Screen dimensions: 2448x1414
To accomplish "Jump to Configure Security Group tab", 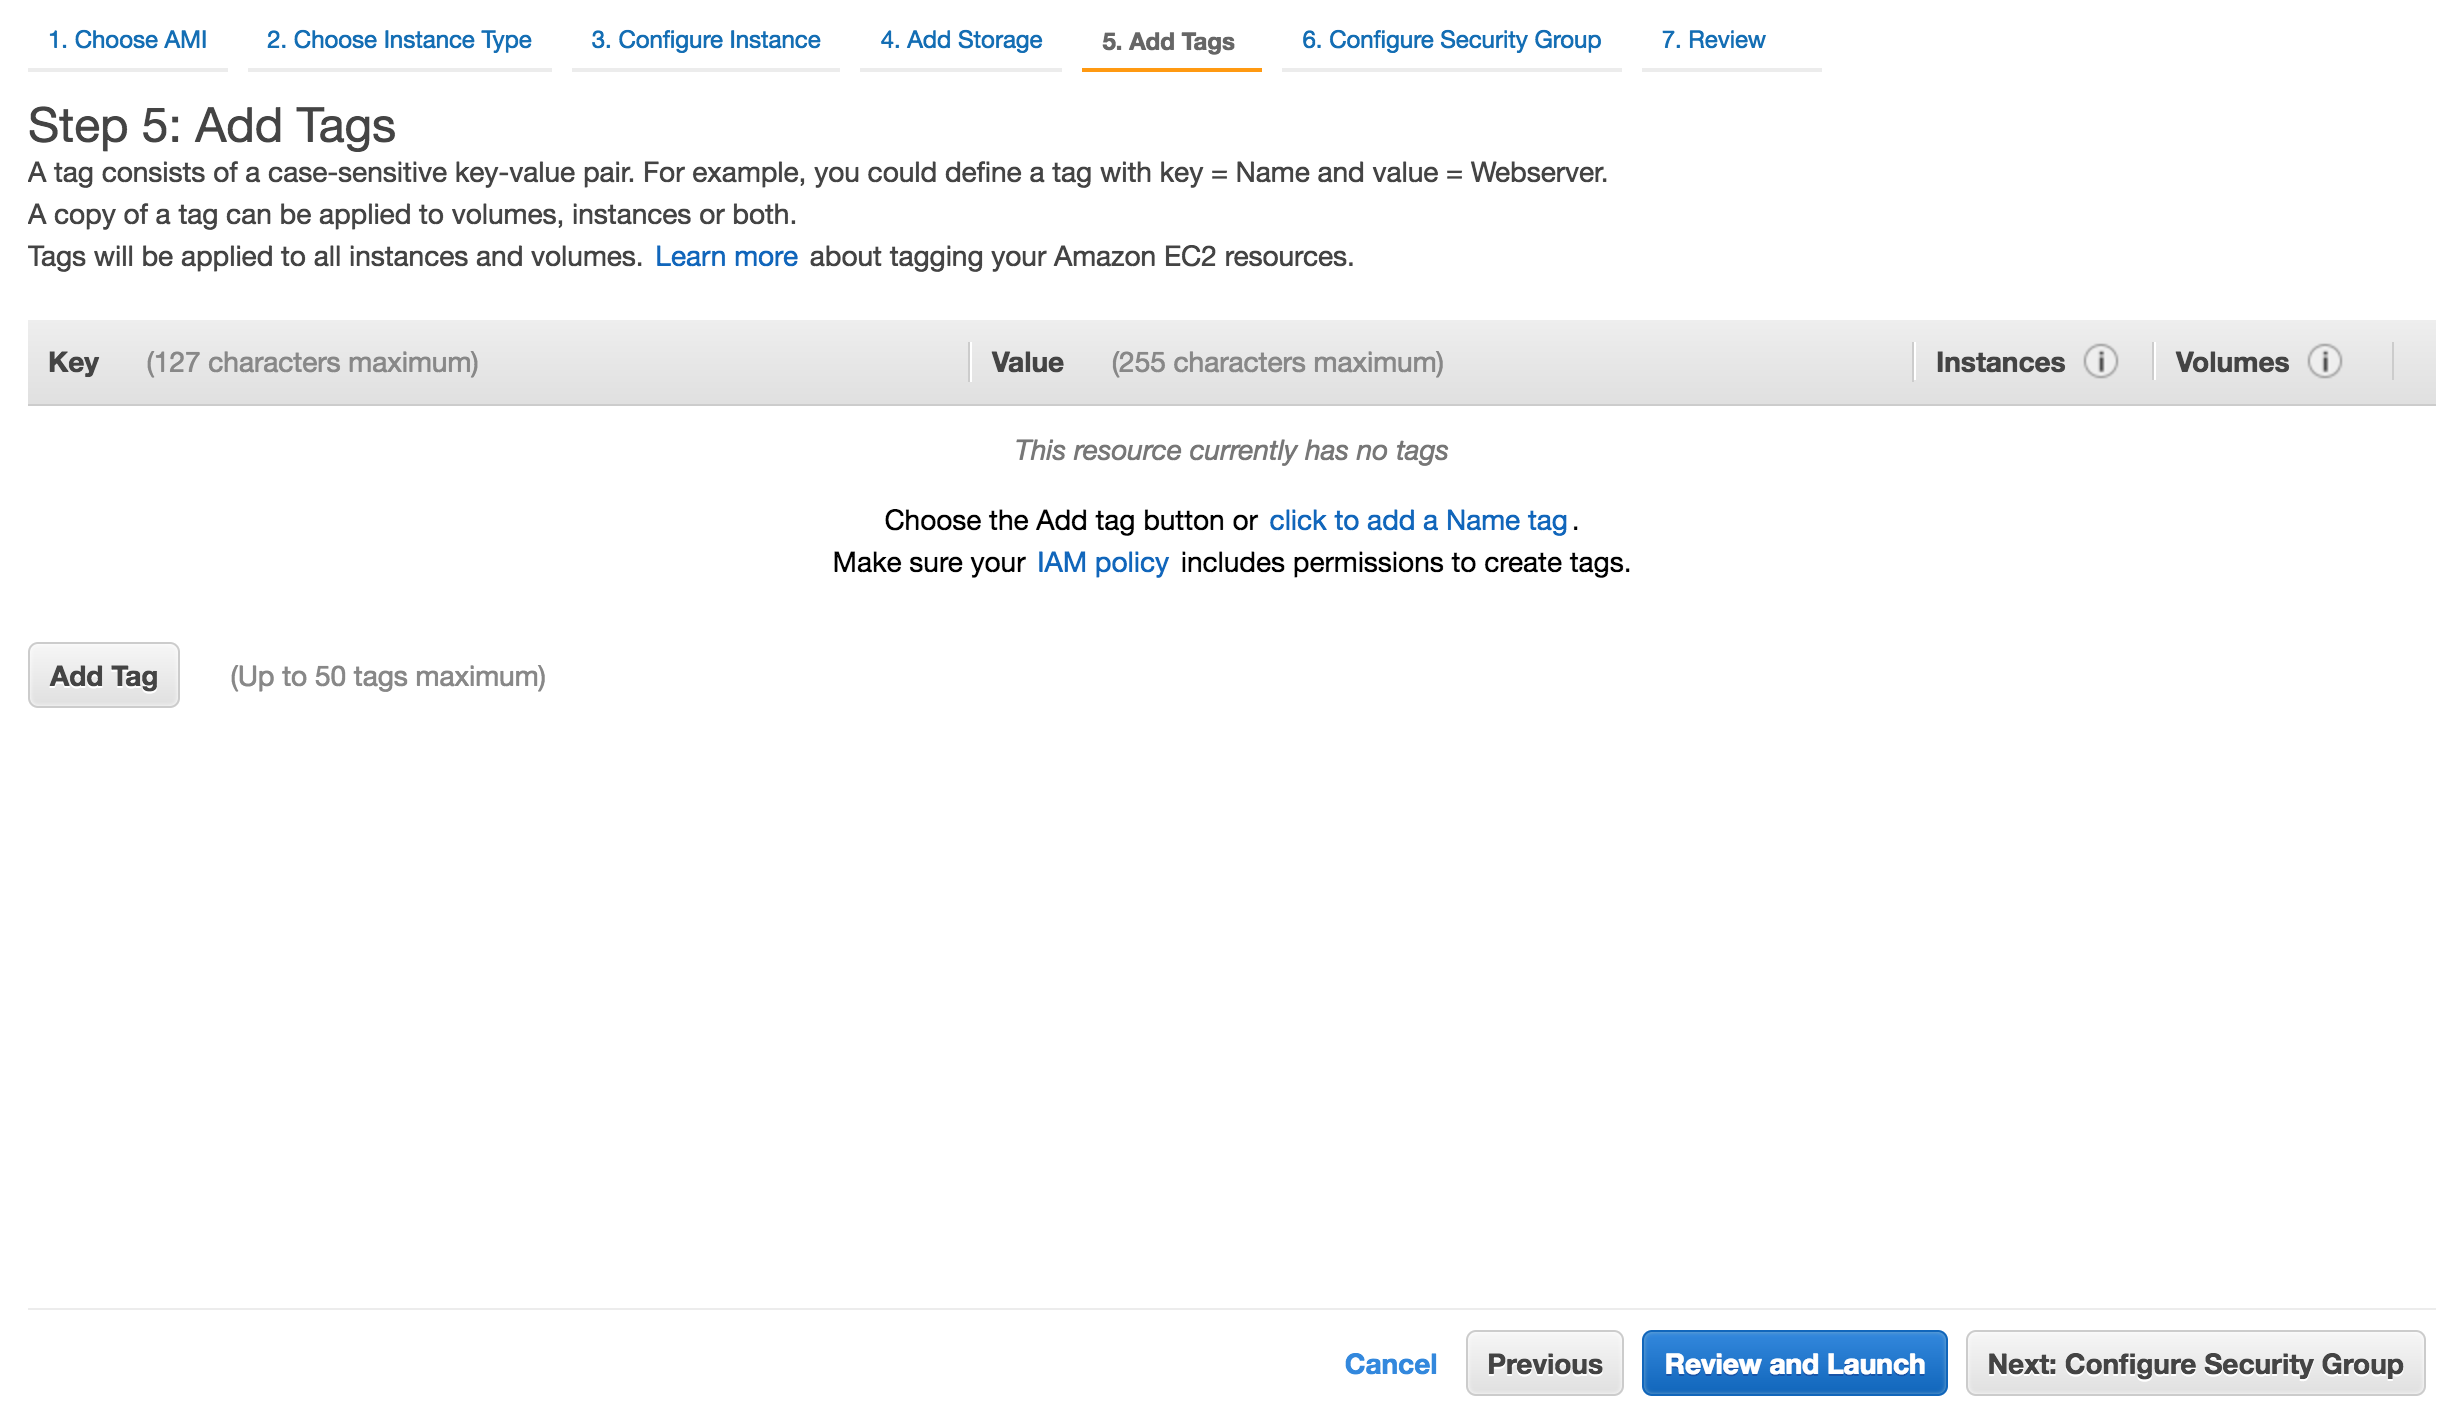I will [x=1451, y=40].
